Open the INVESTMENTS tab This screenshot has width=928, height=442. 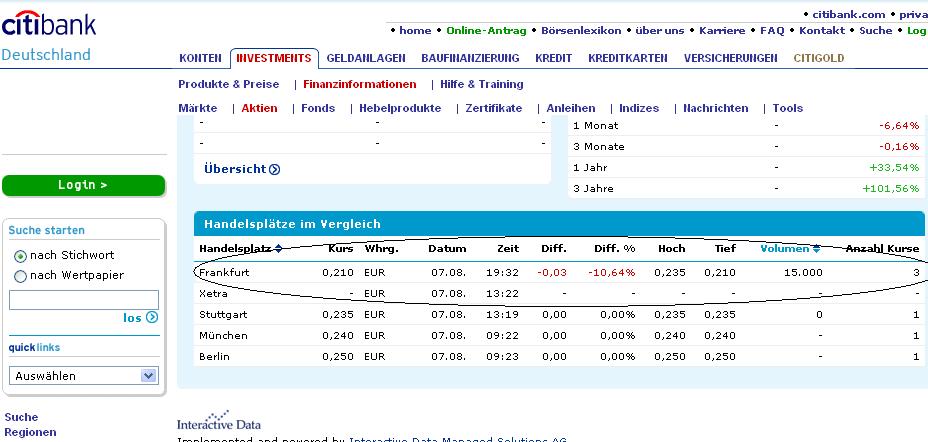pos(273,58)
